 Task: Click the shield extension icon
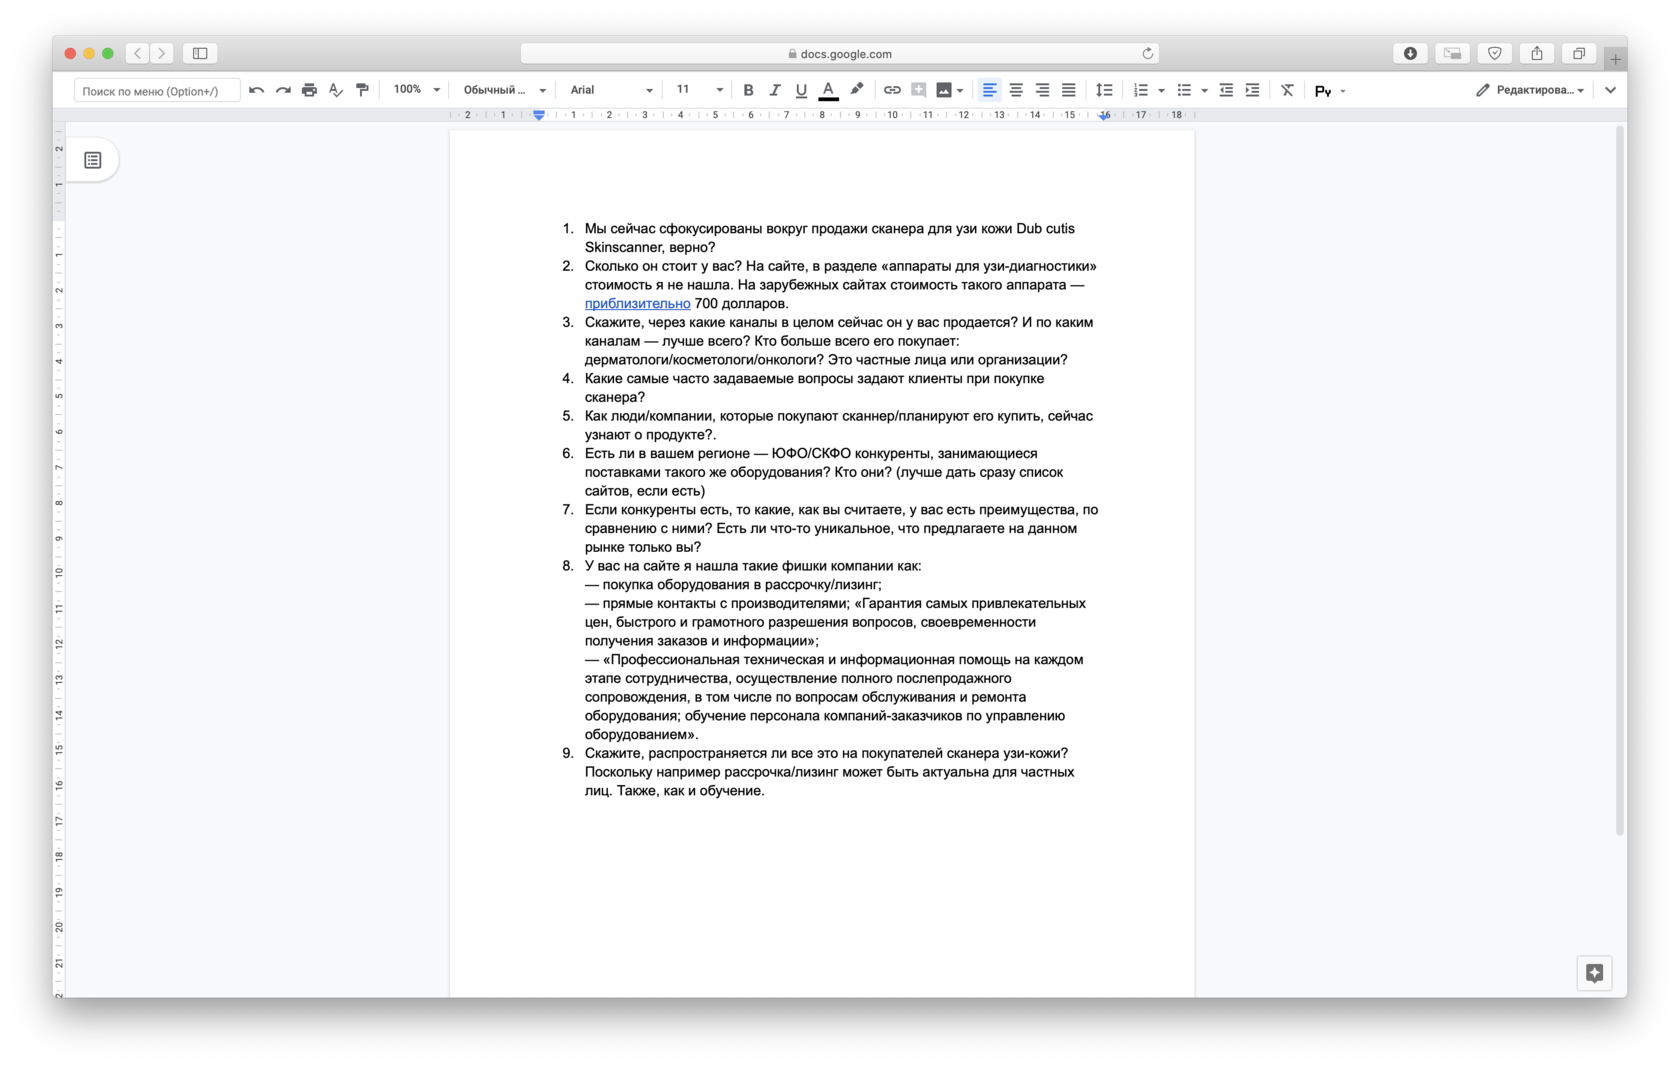coord(1495,53)
